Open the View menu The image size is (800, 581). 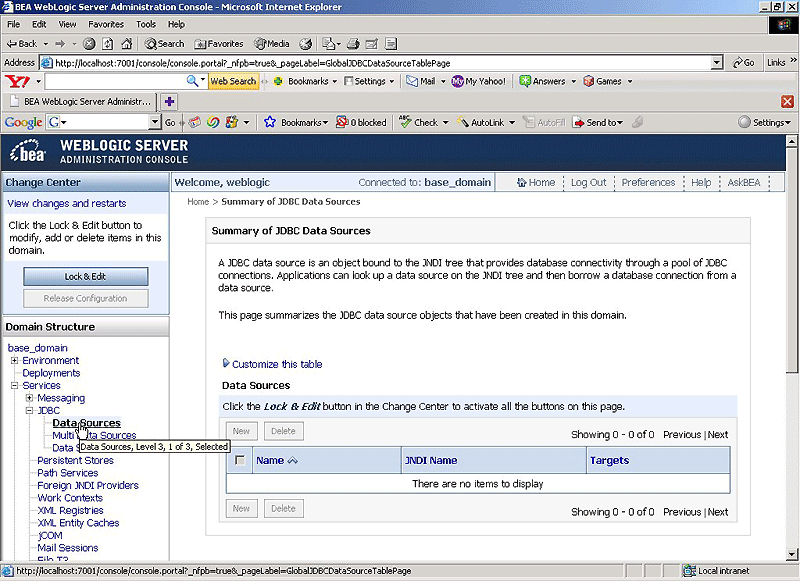(x=67, y=24)
